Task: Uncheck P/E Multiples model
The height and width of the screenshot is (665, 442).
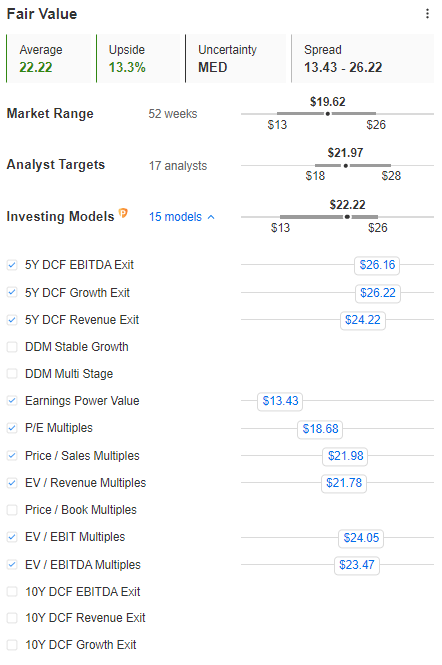Action: pyautogui.click(x=12, y=428)
